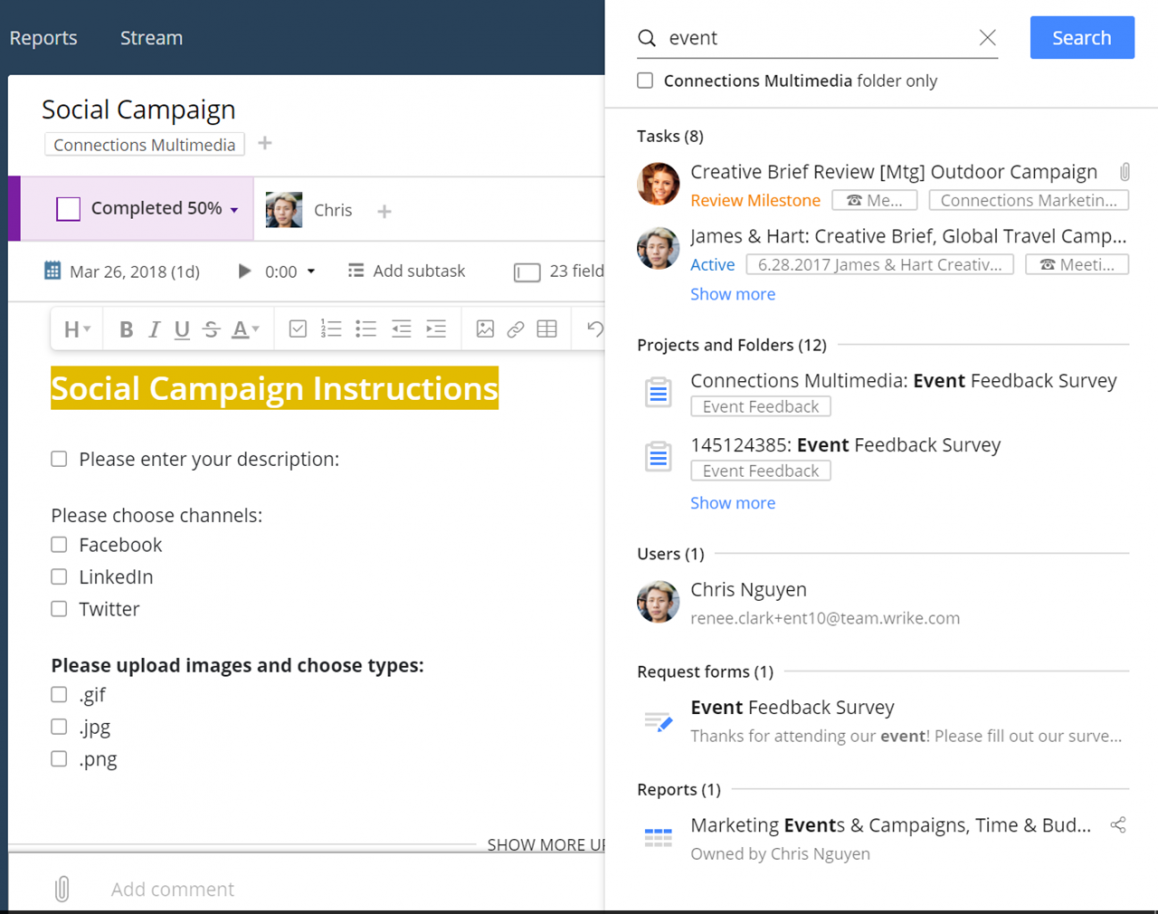
Task: Decrease the indent of the text
Action: coord(401,329)
